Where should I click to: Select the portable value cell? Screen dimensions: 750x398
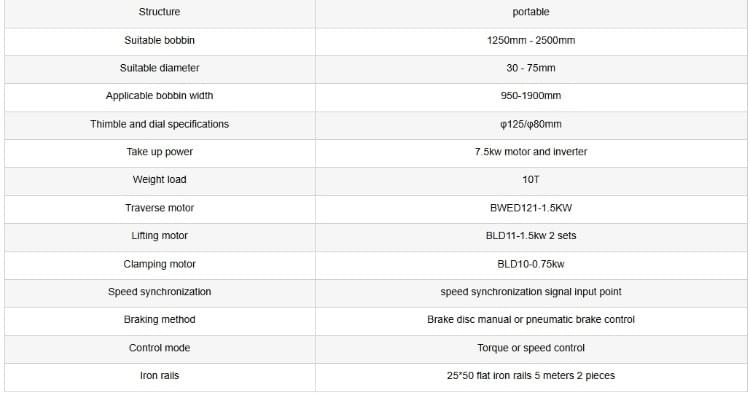531,12
